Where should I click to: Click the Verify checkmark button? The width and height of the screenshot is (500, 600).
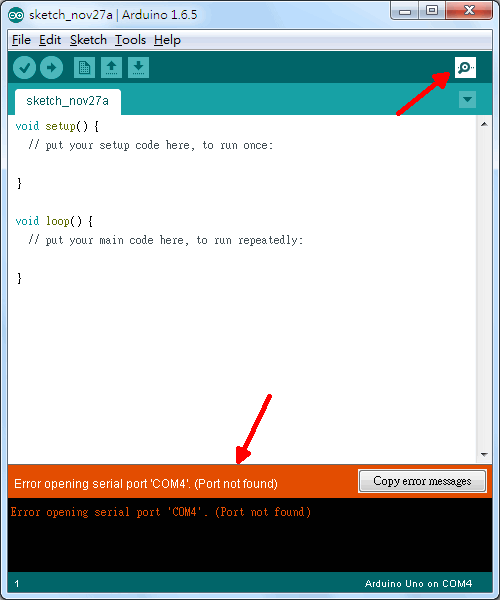click(24, 68)
